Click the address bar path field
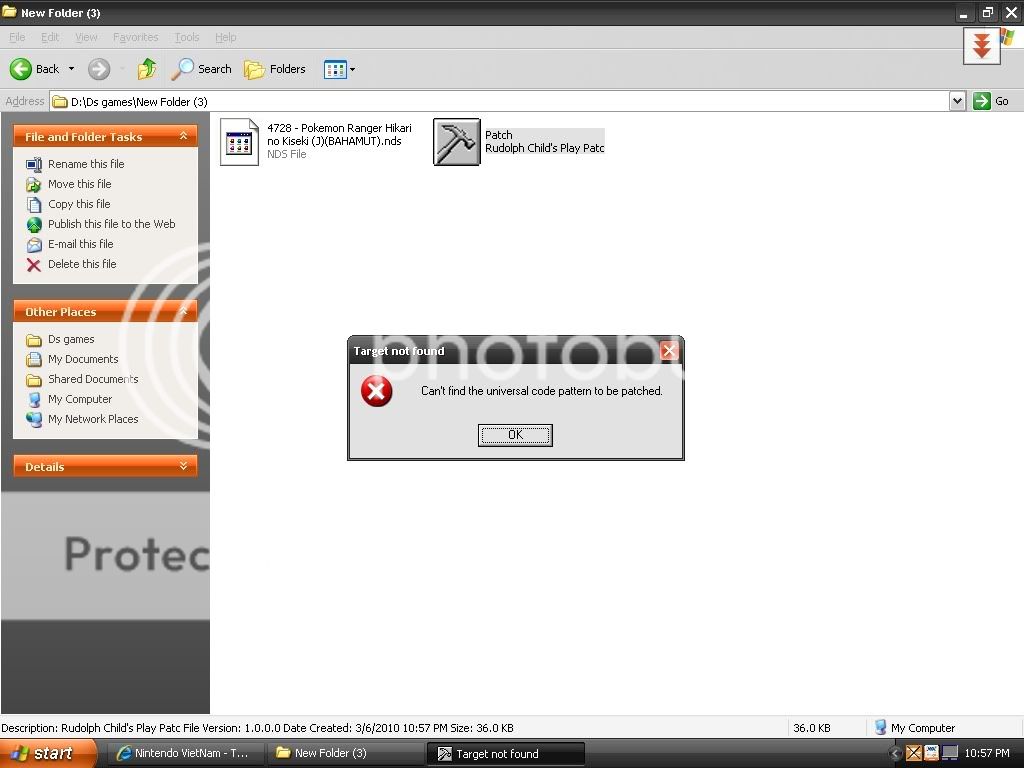The height and width of the screenshot is (768, 1024). click(x=500, y=101)
